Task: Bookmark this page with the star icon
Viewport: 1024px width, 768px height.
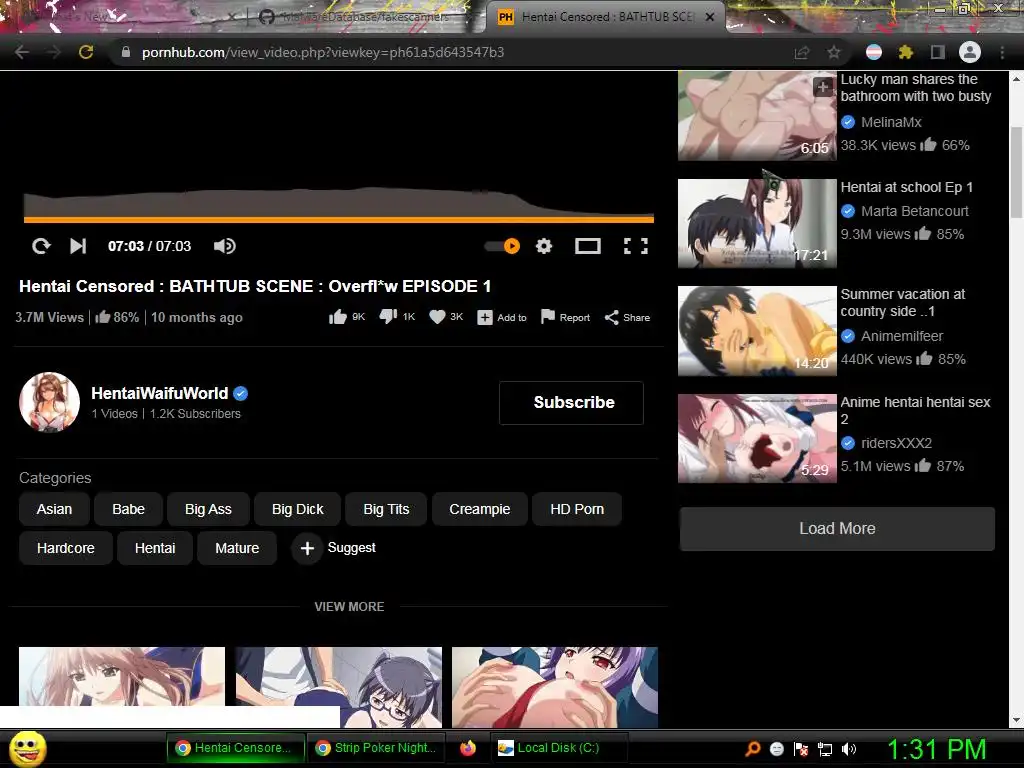Action: point(834,52)
